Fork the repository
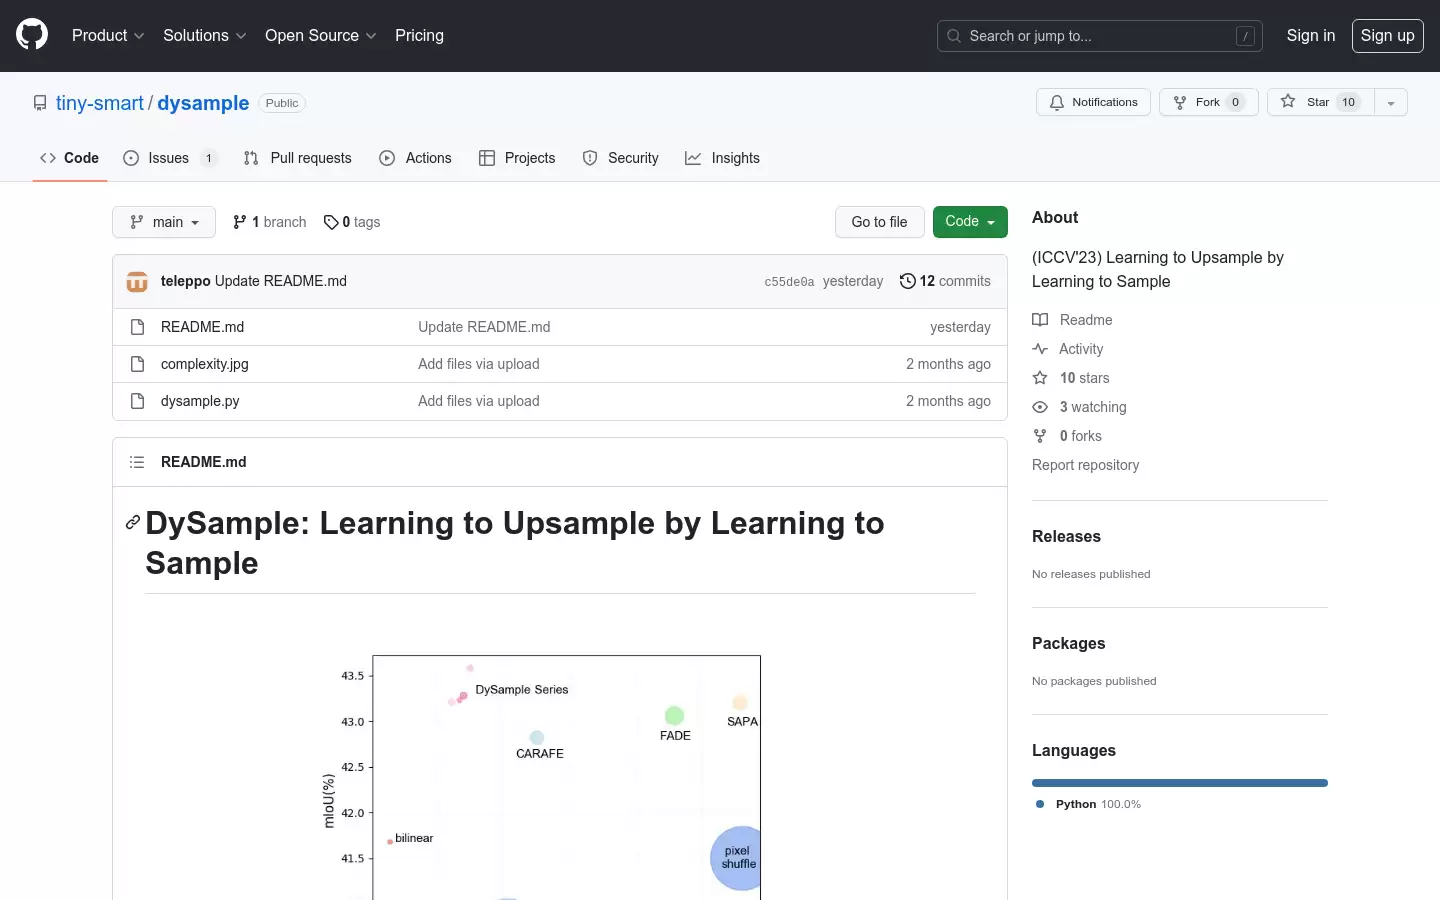 1208,102
